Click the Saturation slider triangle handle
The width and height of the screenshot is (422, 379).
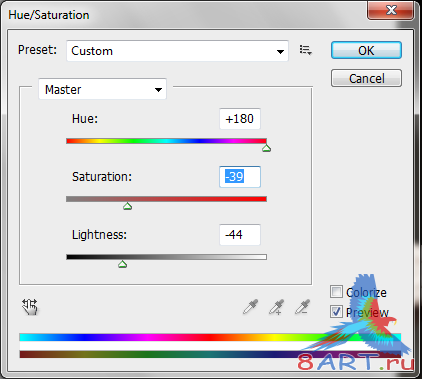pyautogui.click(x=127, y=206)
